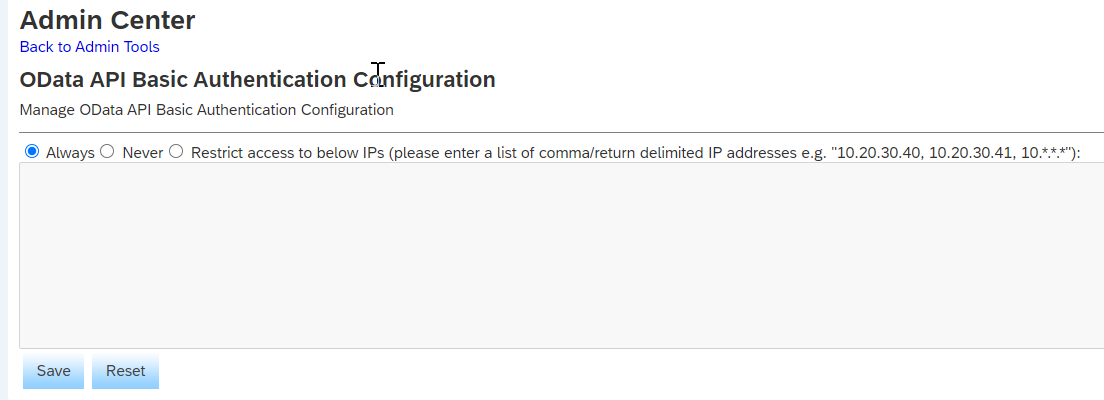Select the Never radio button

click(108, 152)
